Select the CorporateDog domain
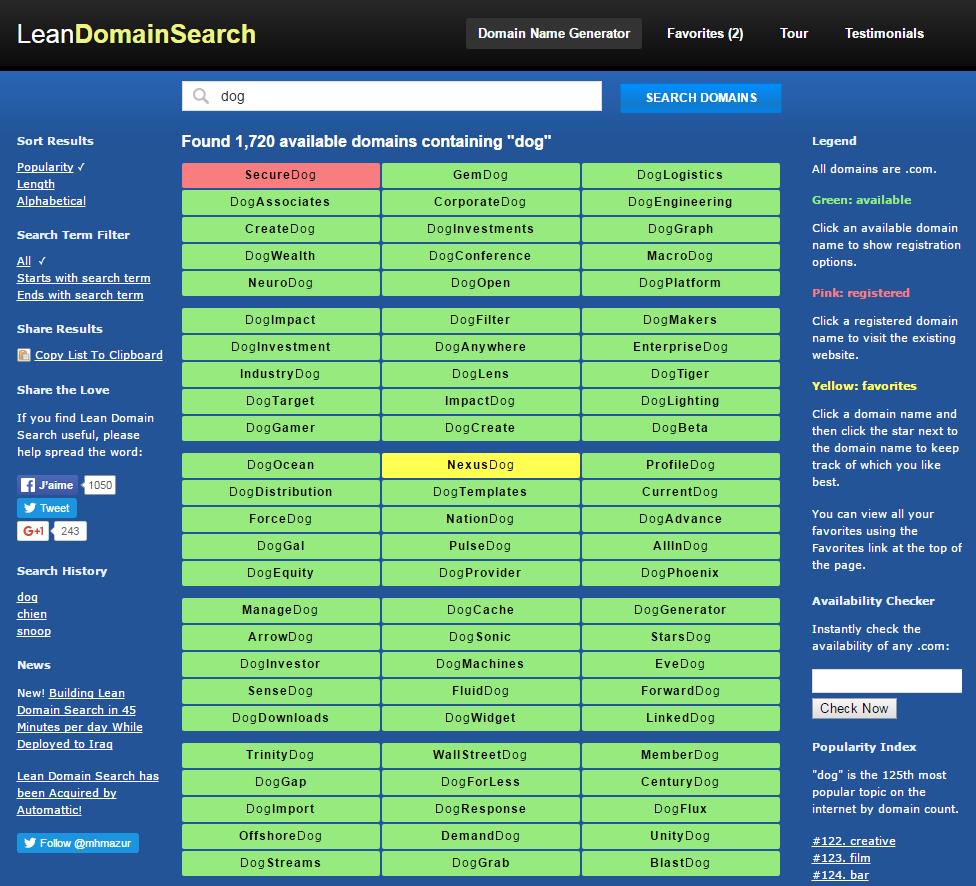976x886 pixels. [x=481, y=202]
